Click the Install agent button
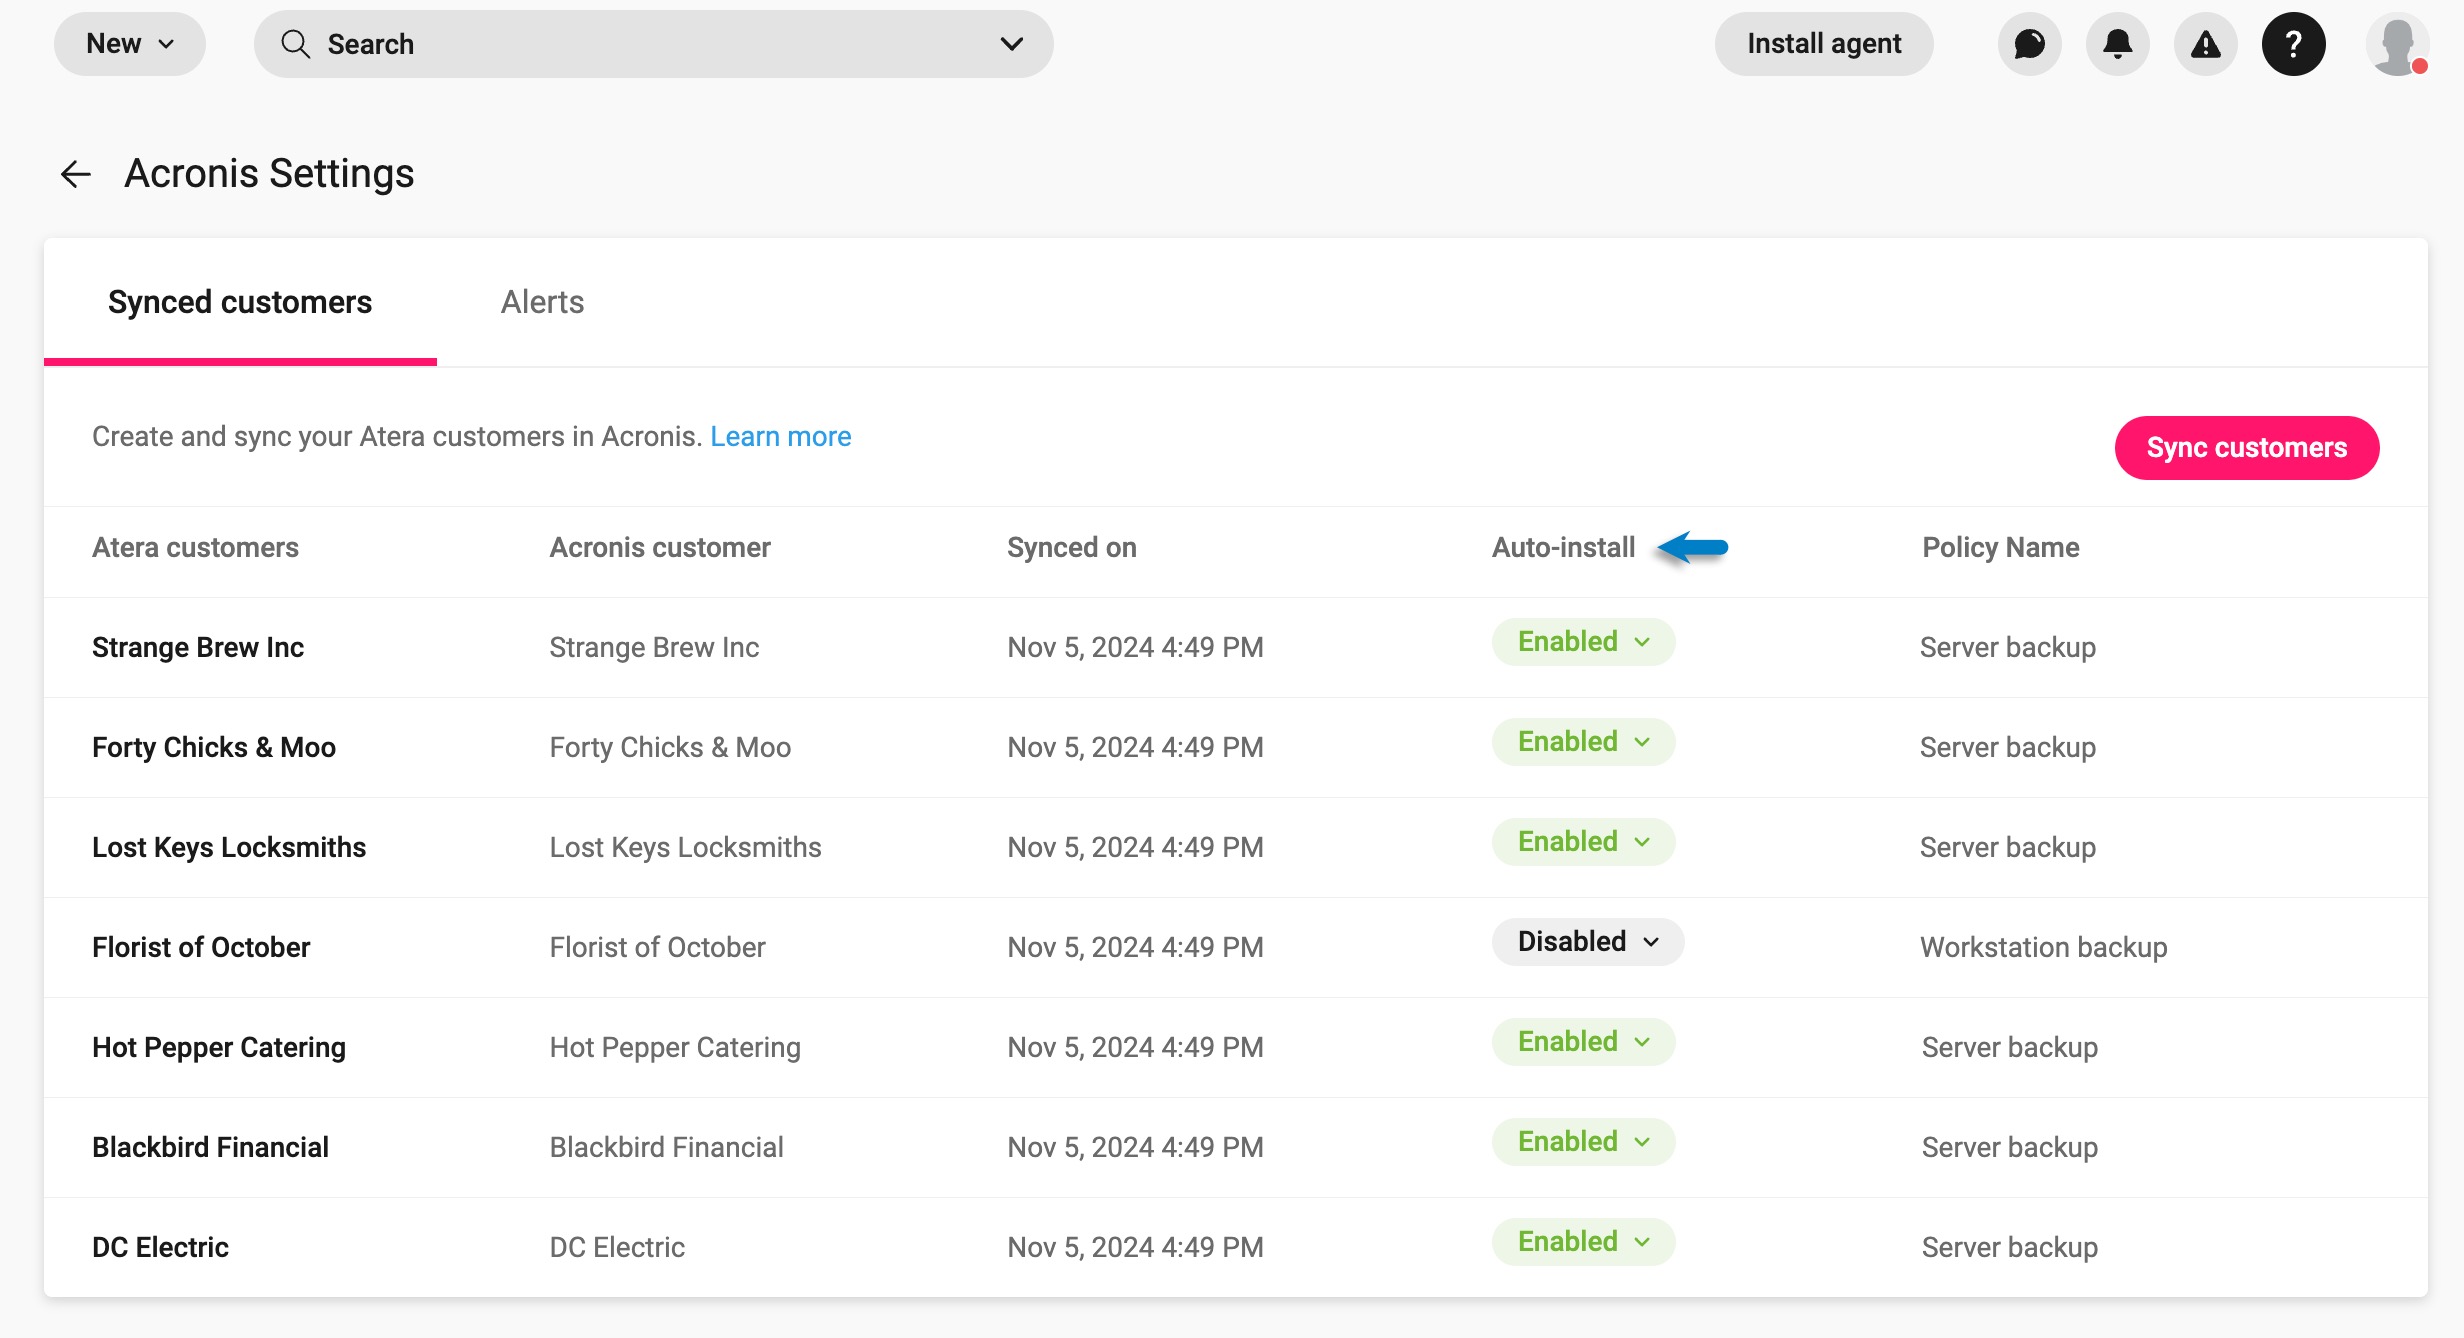The width and height of the screenshot is (2464, 1338). point(1824,44)
